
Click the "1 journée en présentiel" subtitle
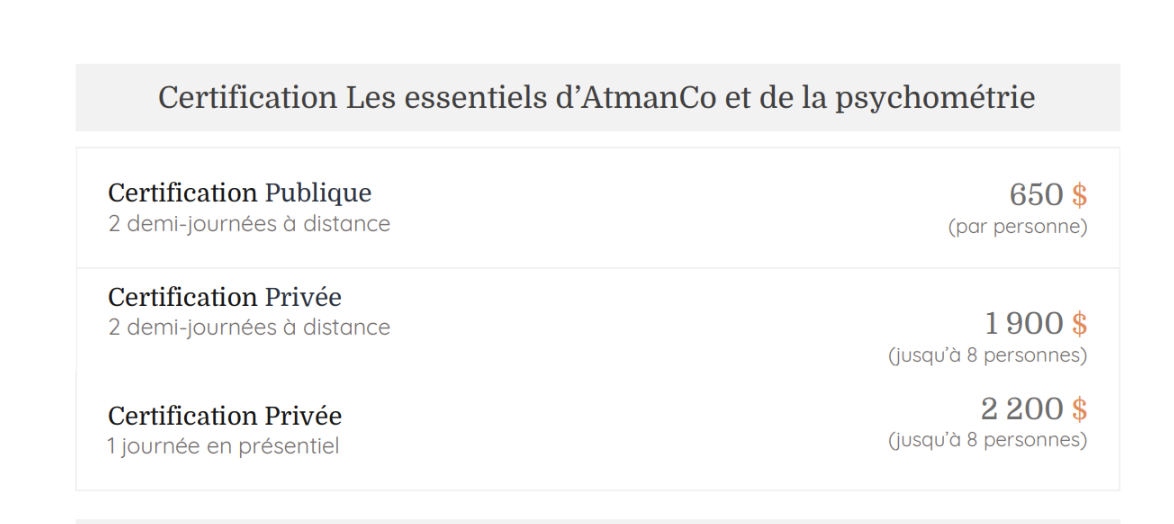(x=223, y=447)
